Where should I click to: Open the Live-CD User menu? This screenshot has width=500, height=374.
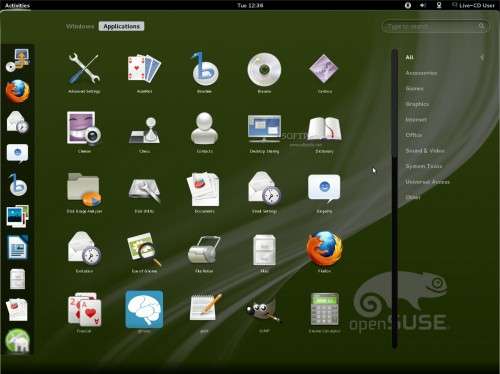tap(473, 5)
